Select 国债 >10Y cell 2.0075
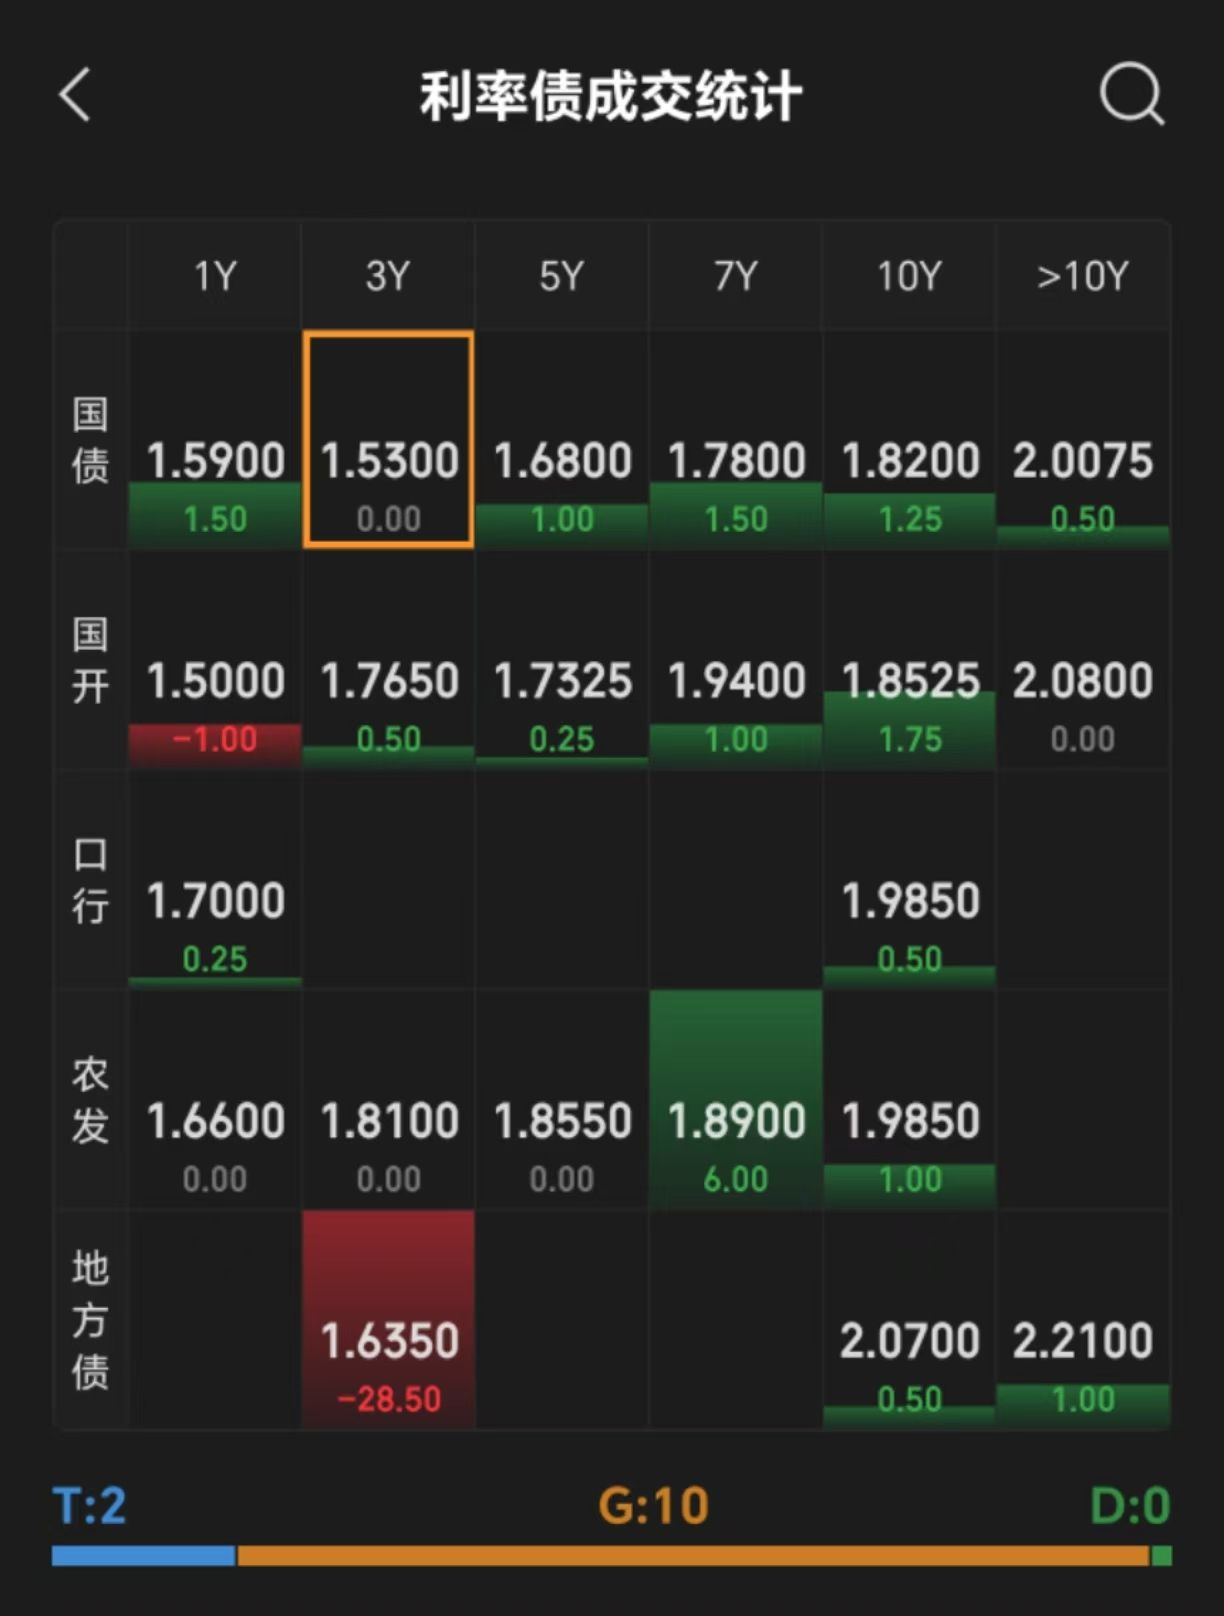The image size is (1224, 1616). tap(1083, 440)
